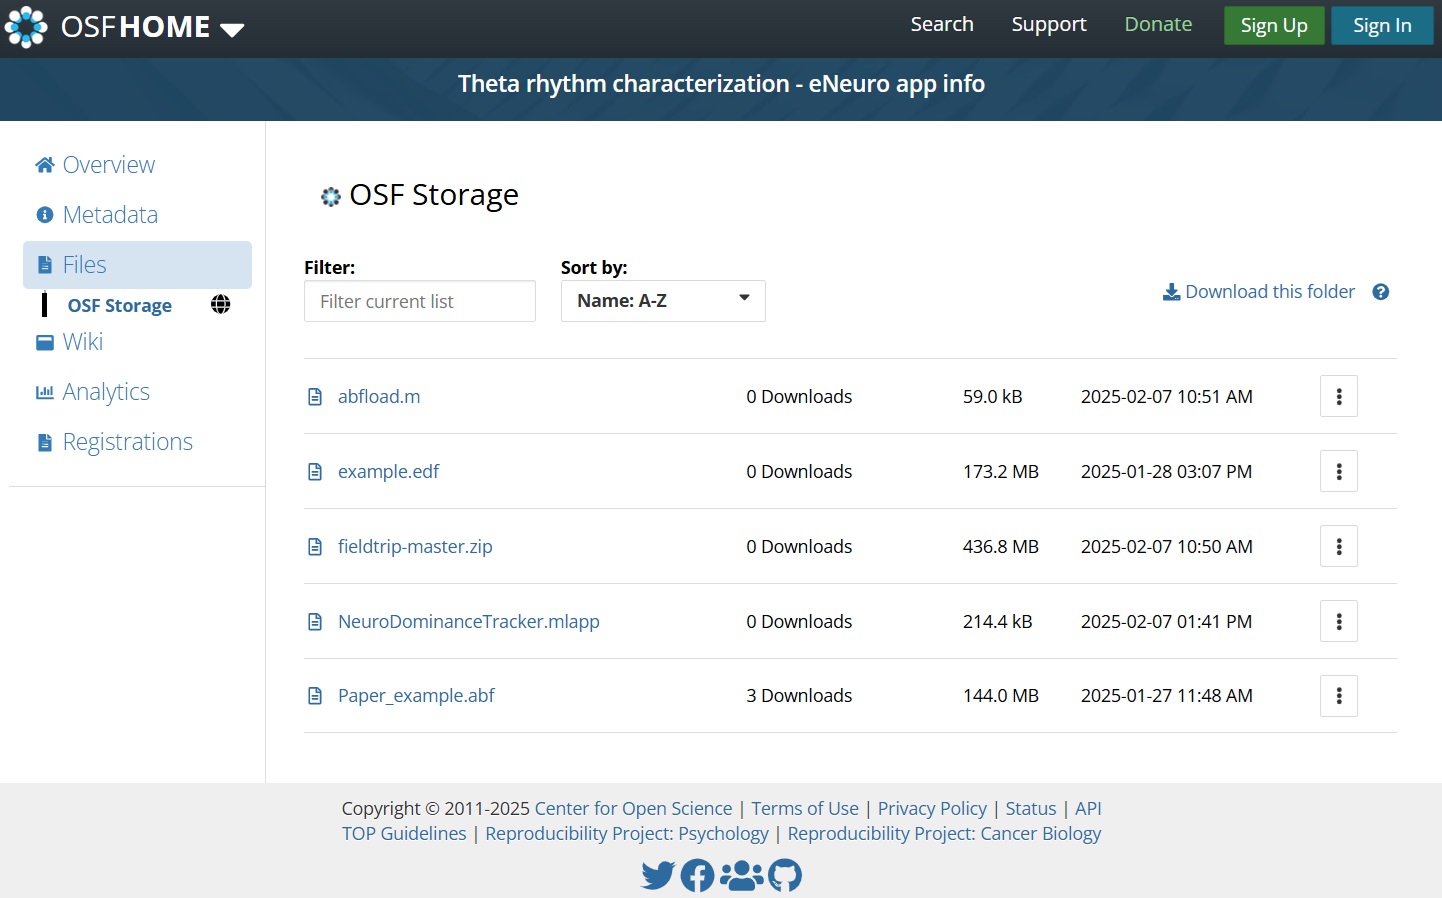This screenshot has height=898, width=1442.
Task: Click the Twitter icon in the footer
Action: 658,874
